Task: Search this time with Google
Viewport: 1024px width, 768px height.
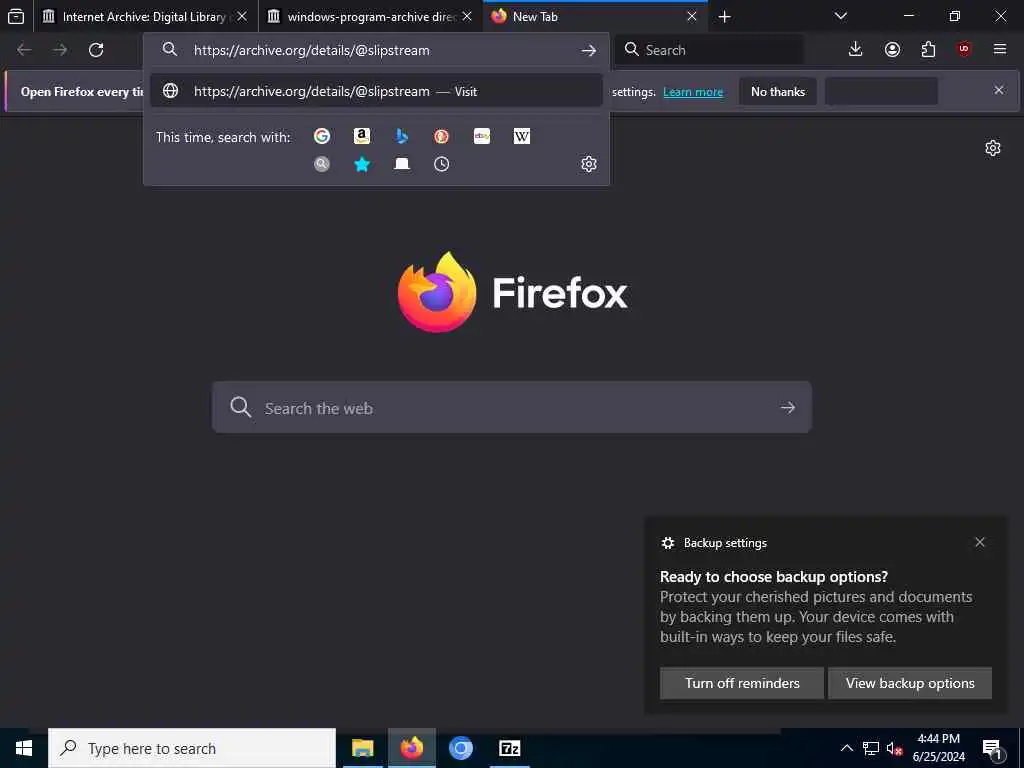Action: [322, 136]
